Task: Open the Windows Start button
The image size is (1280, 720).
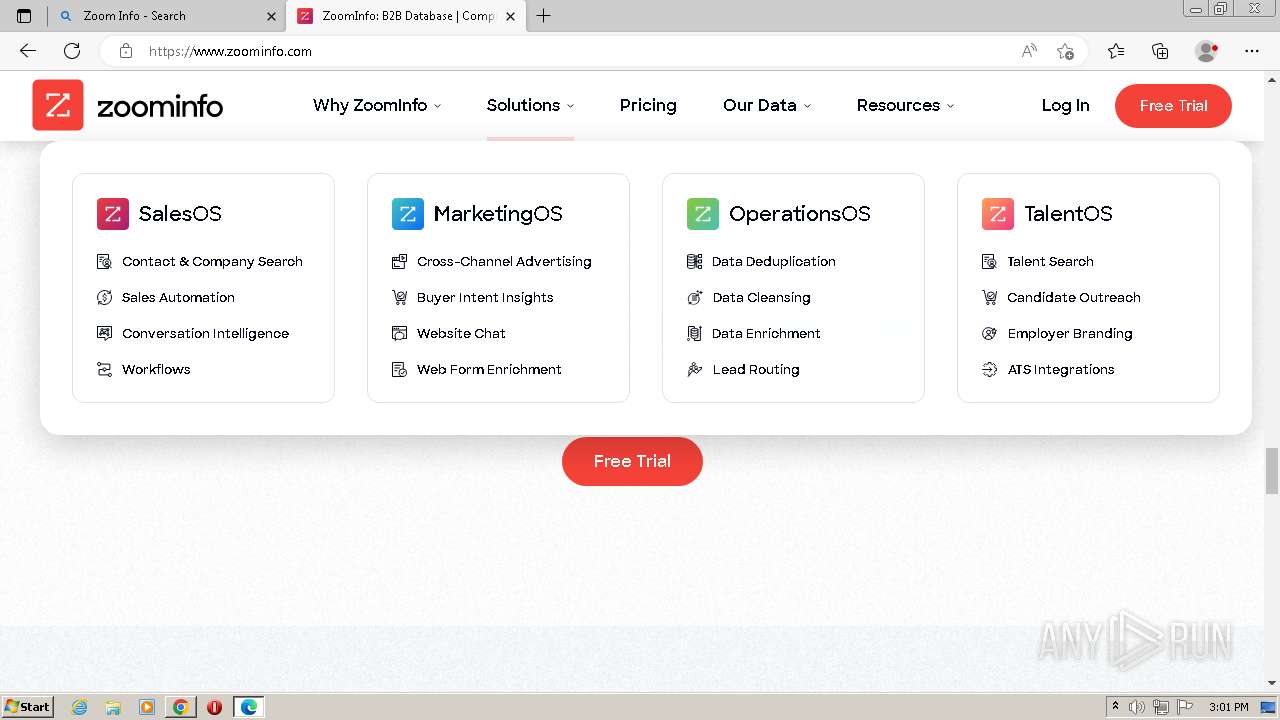Action: pos(27,707)
